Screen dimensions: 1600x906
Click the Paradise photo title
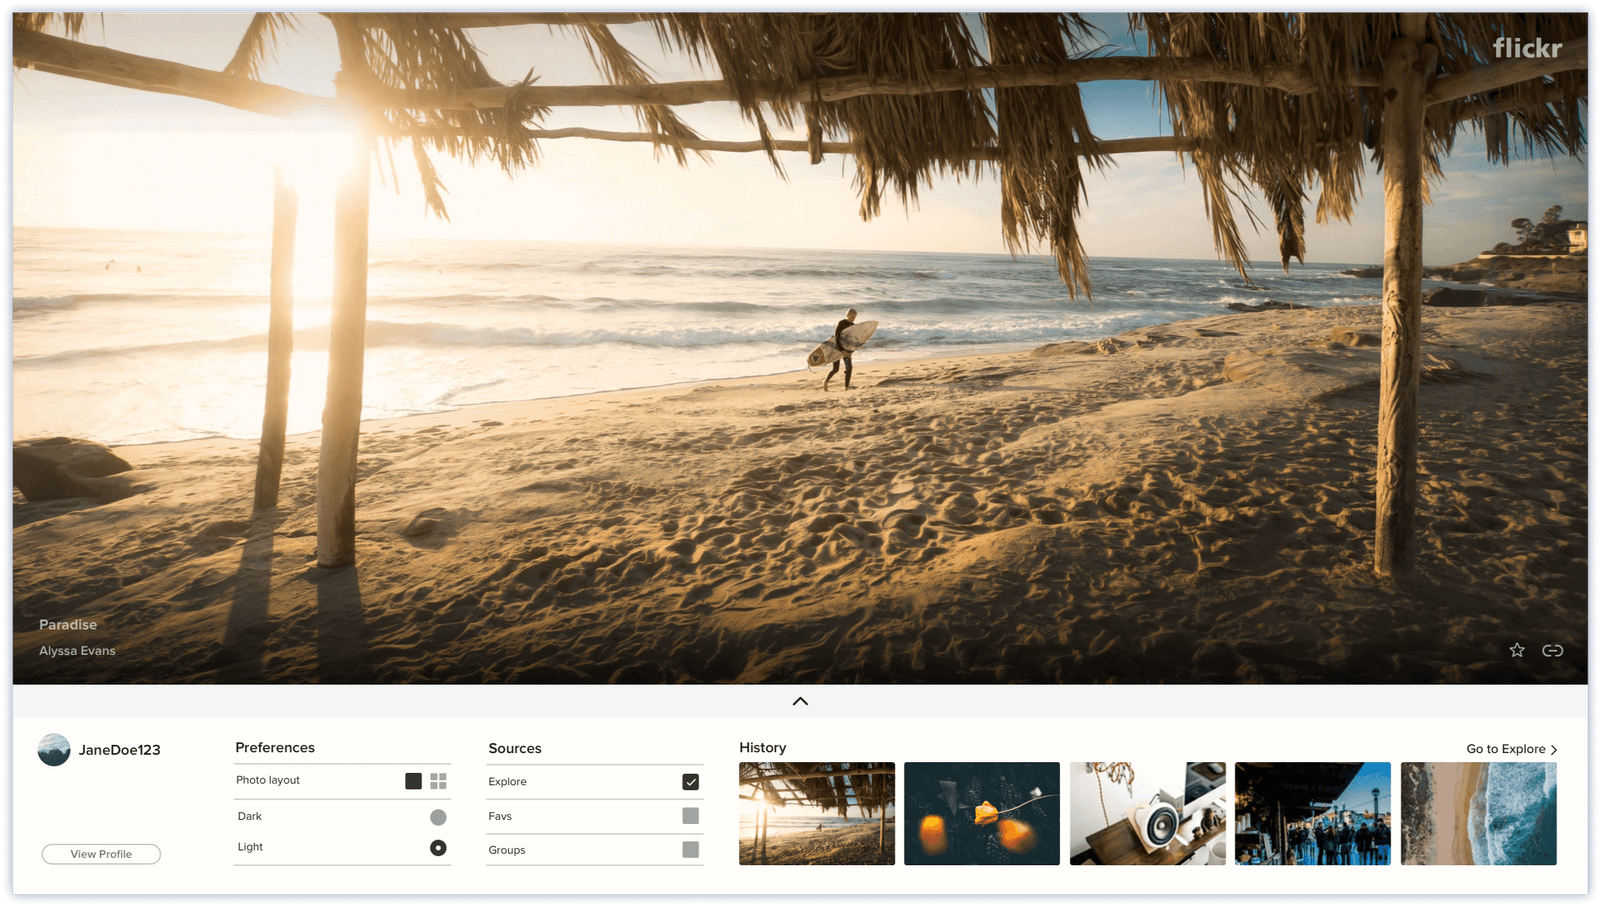click(68, 624)
